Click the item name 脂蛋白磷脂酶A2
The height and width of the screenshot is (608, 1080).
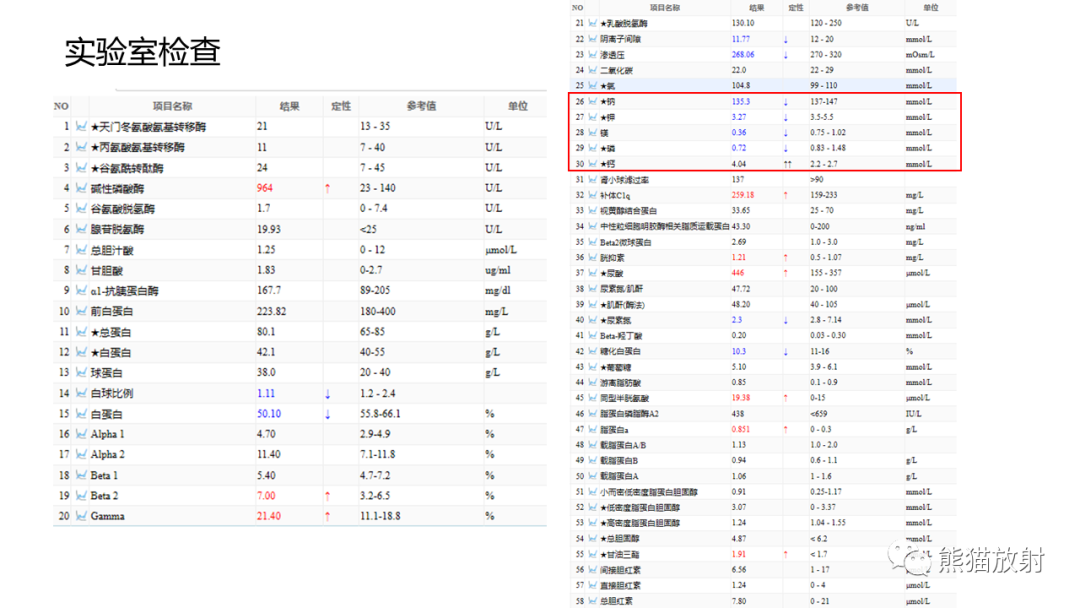[x=630, y=414]
